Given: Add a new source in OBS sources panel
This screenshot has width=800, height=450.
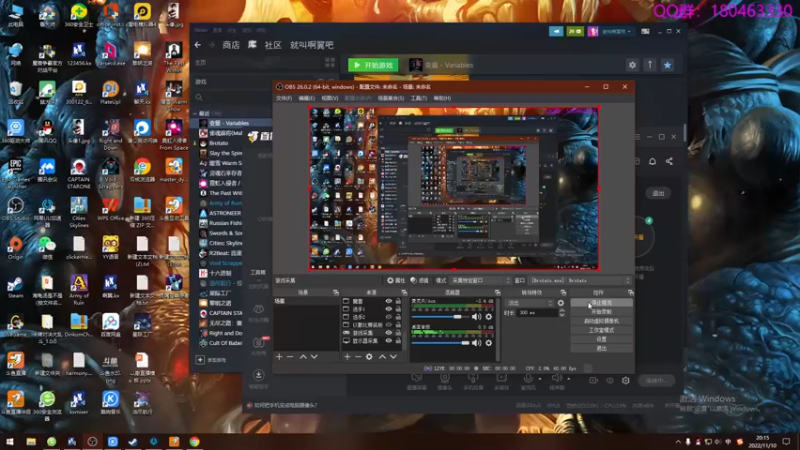Looking at the screenshot, I should point(347,357).
